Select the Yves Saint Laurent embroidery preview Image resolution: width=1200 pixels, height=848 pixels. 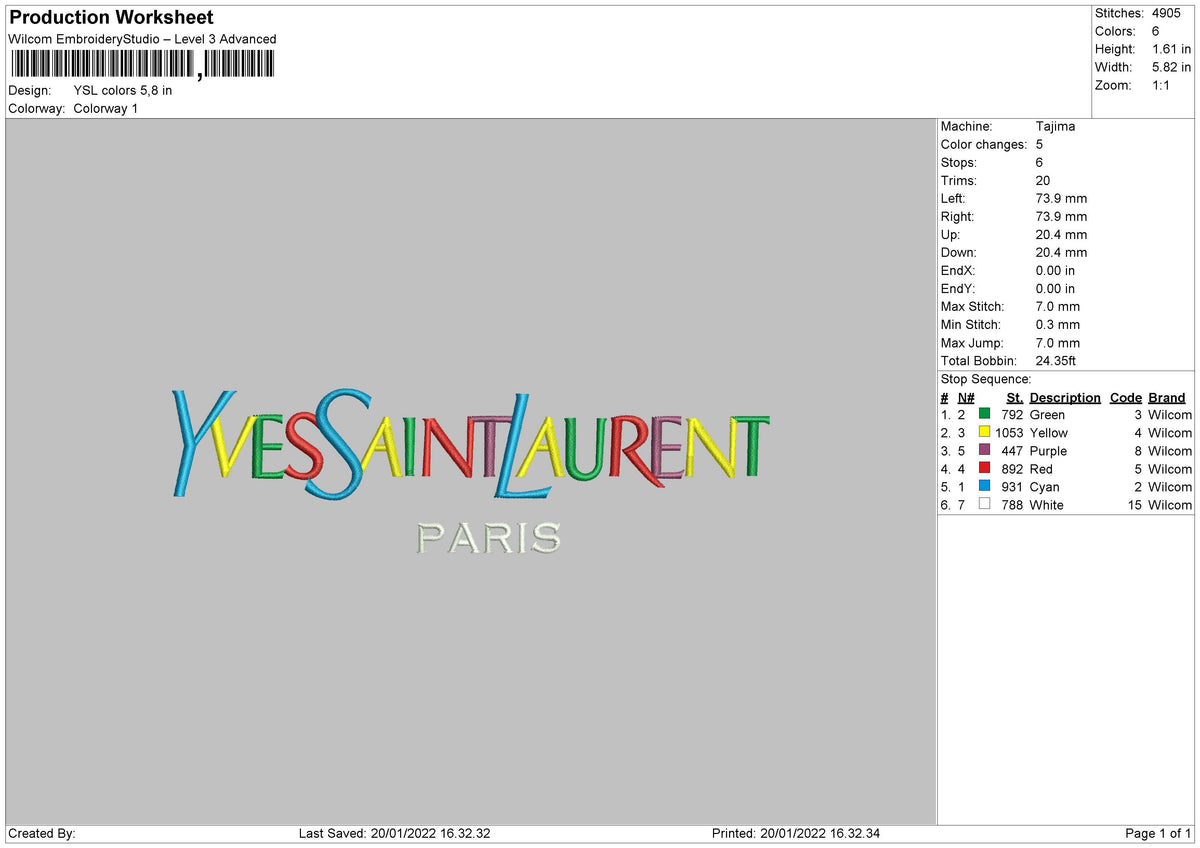470,440
